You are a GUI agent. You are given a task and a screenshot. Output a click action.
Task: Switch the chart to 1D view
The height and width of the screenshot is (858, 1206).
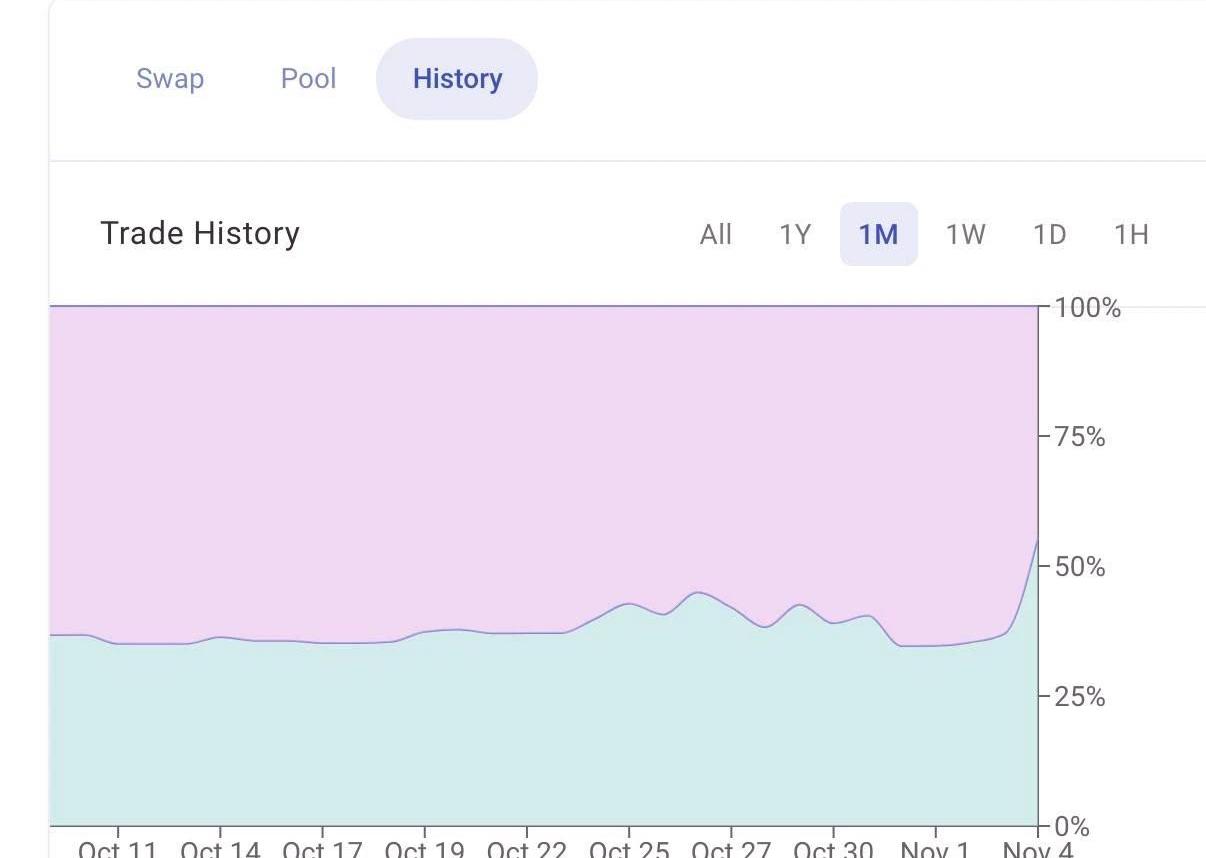point(1049,234)
